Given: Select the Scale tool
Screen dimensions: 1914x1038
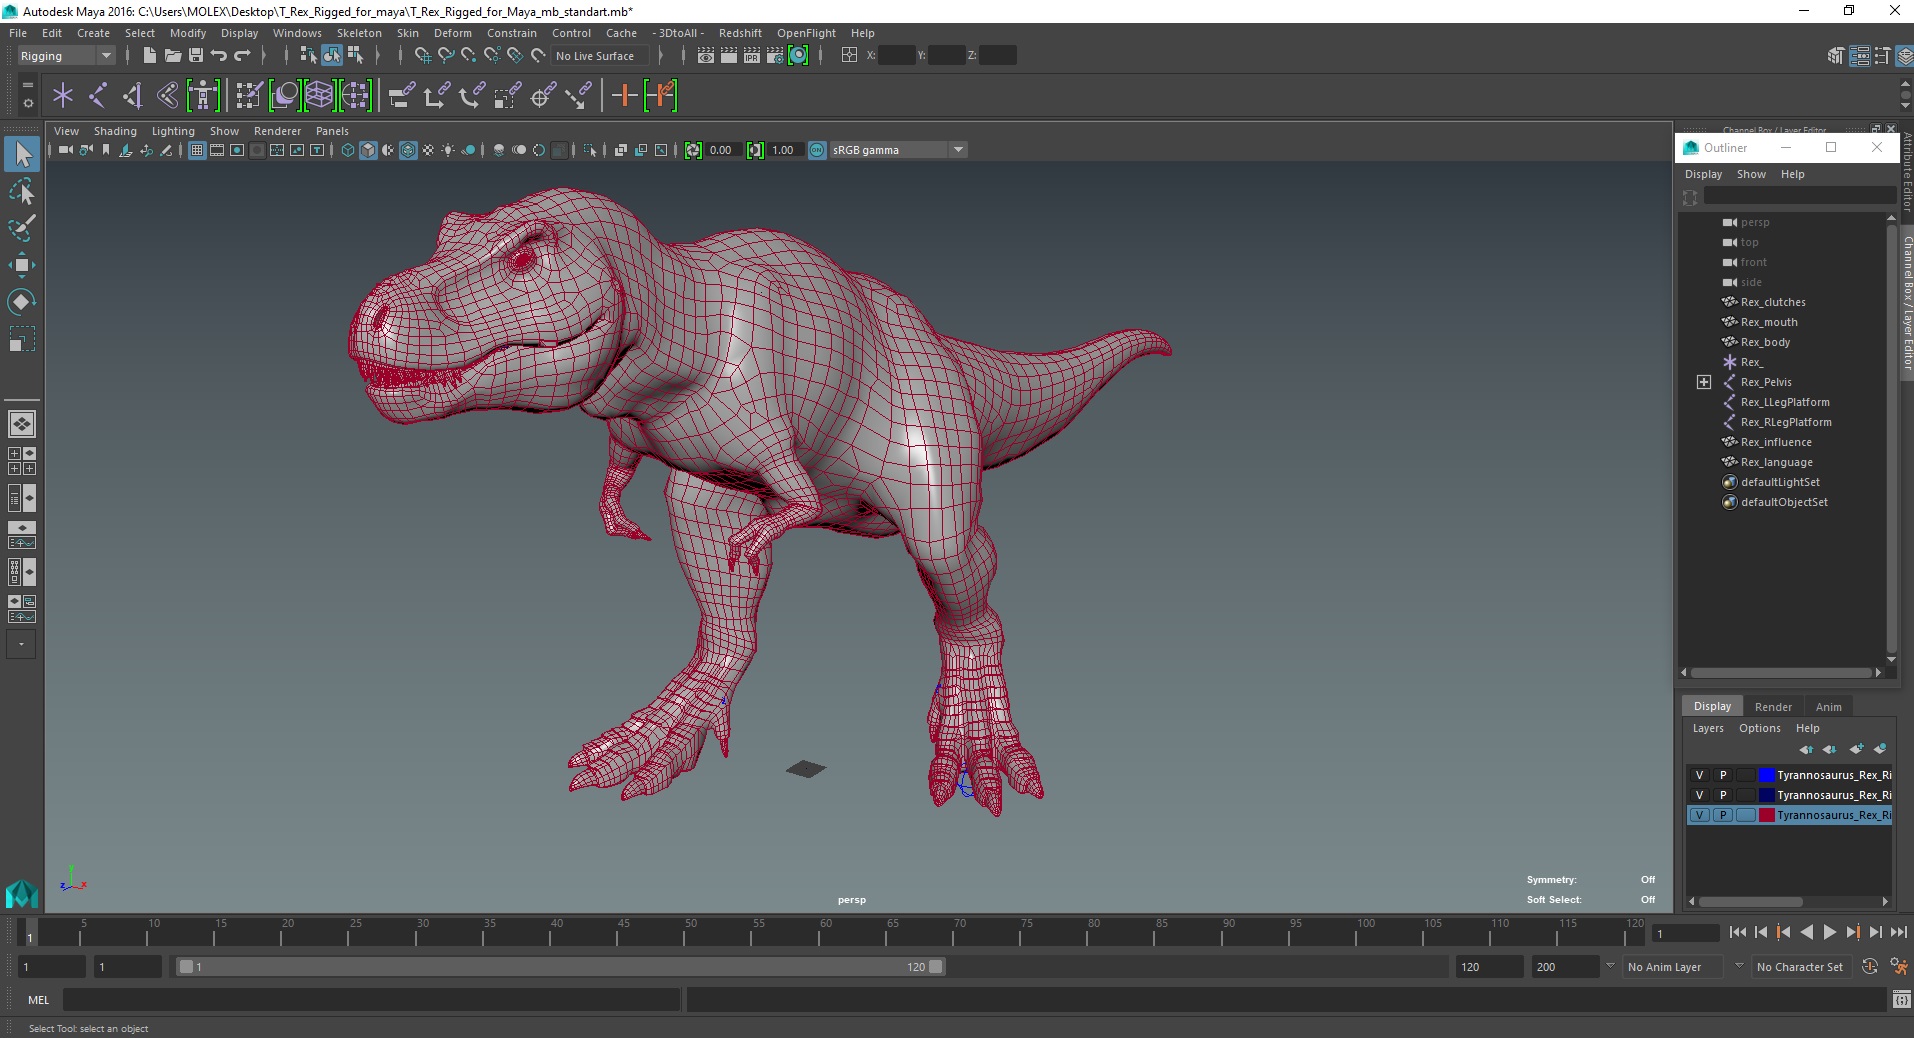Looking at the screenshot, I should tap(22, 339).
